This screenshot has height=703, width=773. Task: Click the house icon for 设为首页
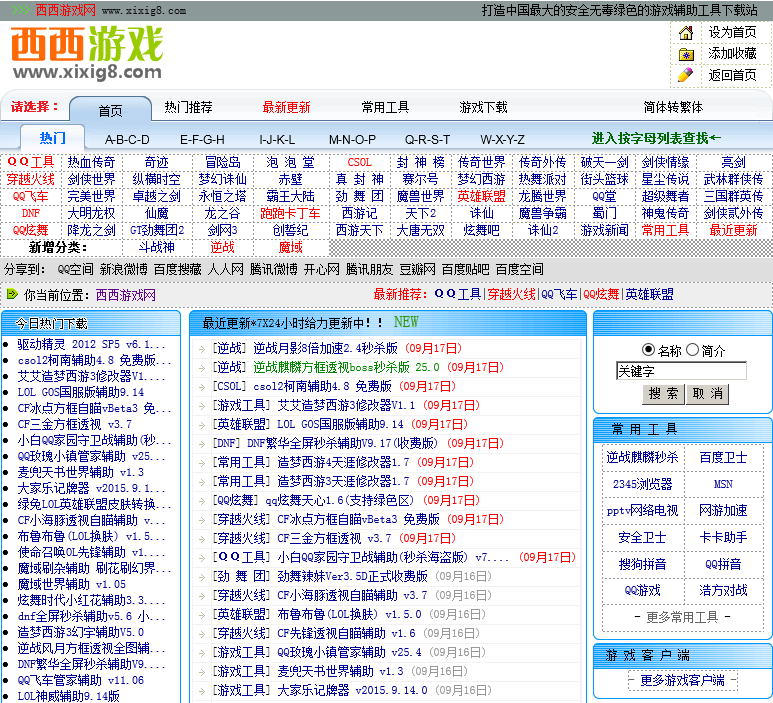click(x=686, y=33)
